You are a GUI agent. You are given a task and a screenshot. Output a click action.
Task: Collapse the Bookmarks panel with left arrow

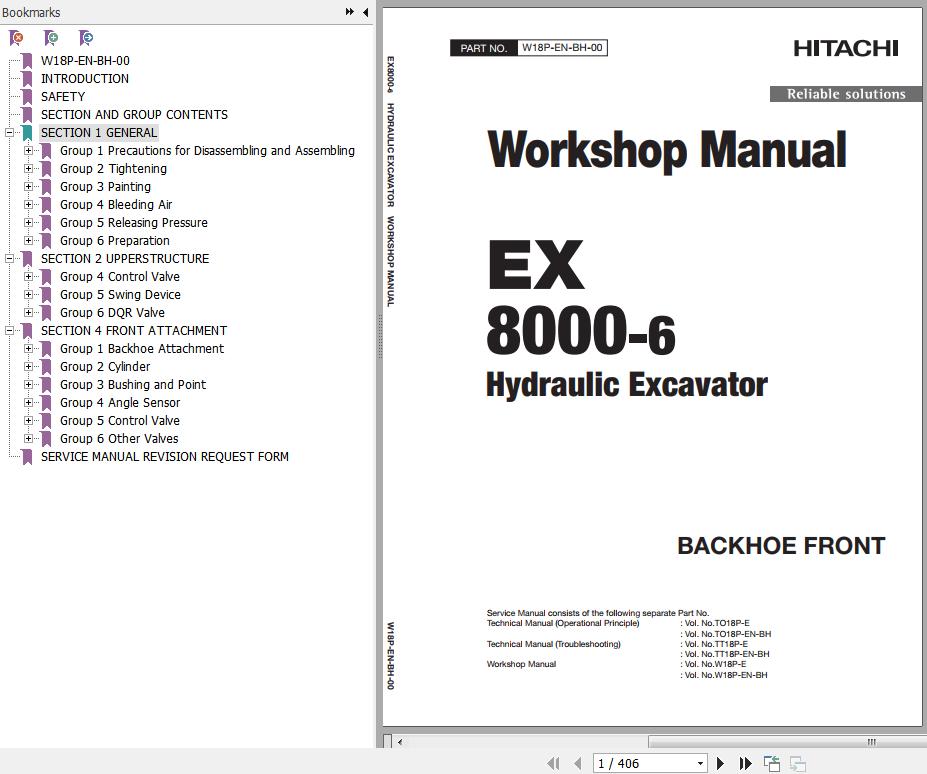click(365, 12)
